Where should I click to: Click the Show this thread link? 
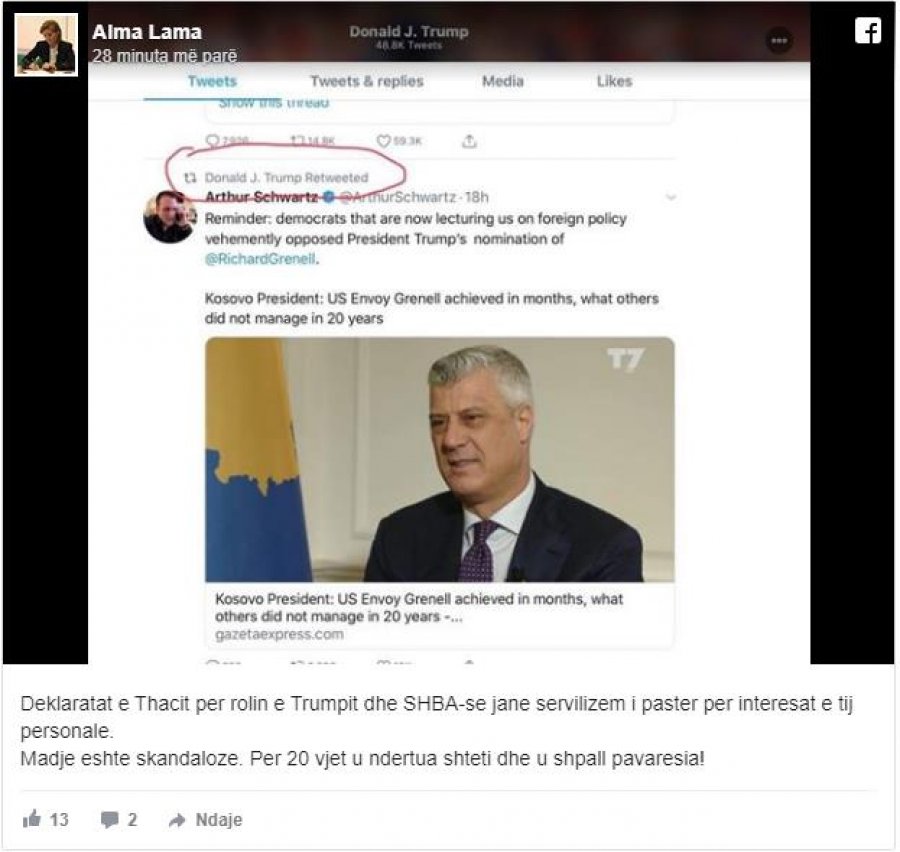274,103
